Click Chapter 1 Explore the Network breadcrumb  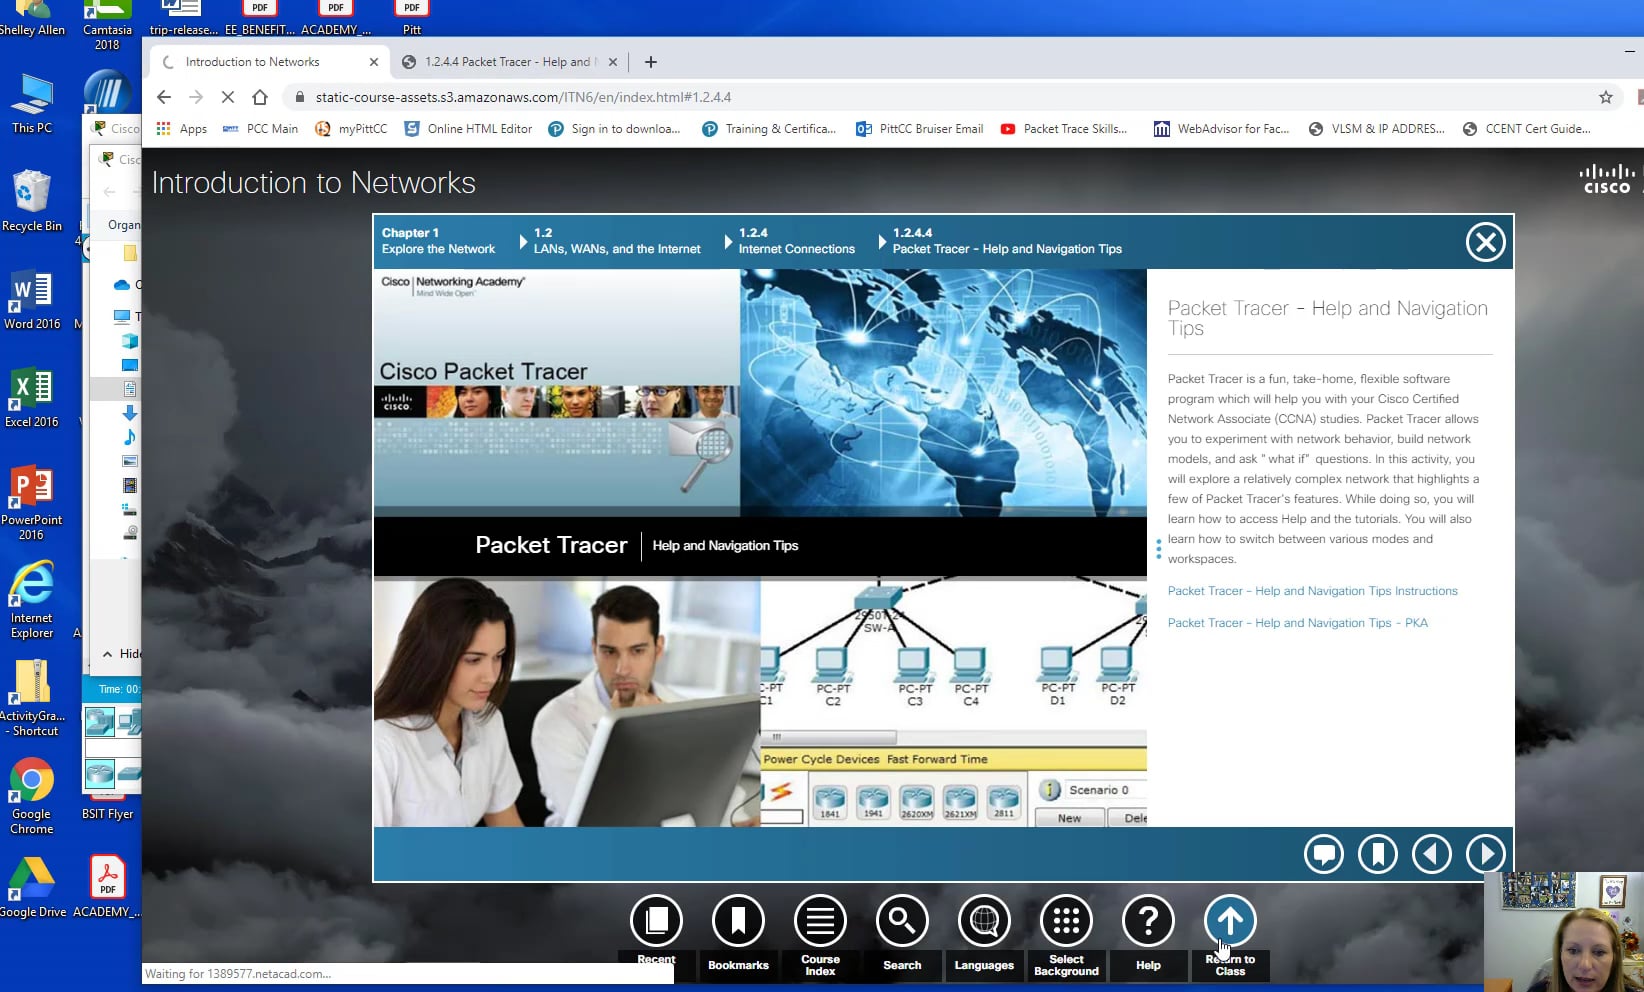(438, 241)
